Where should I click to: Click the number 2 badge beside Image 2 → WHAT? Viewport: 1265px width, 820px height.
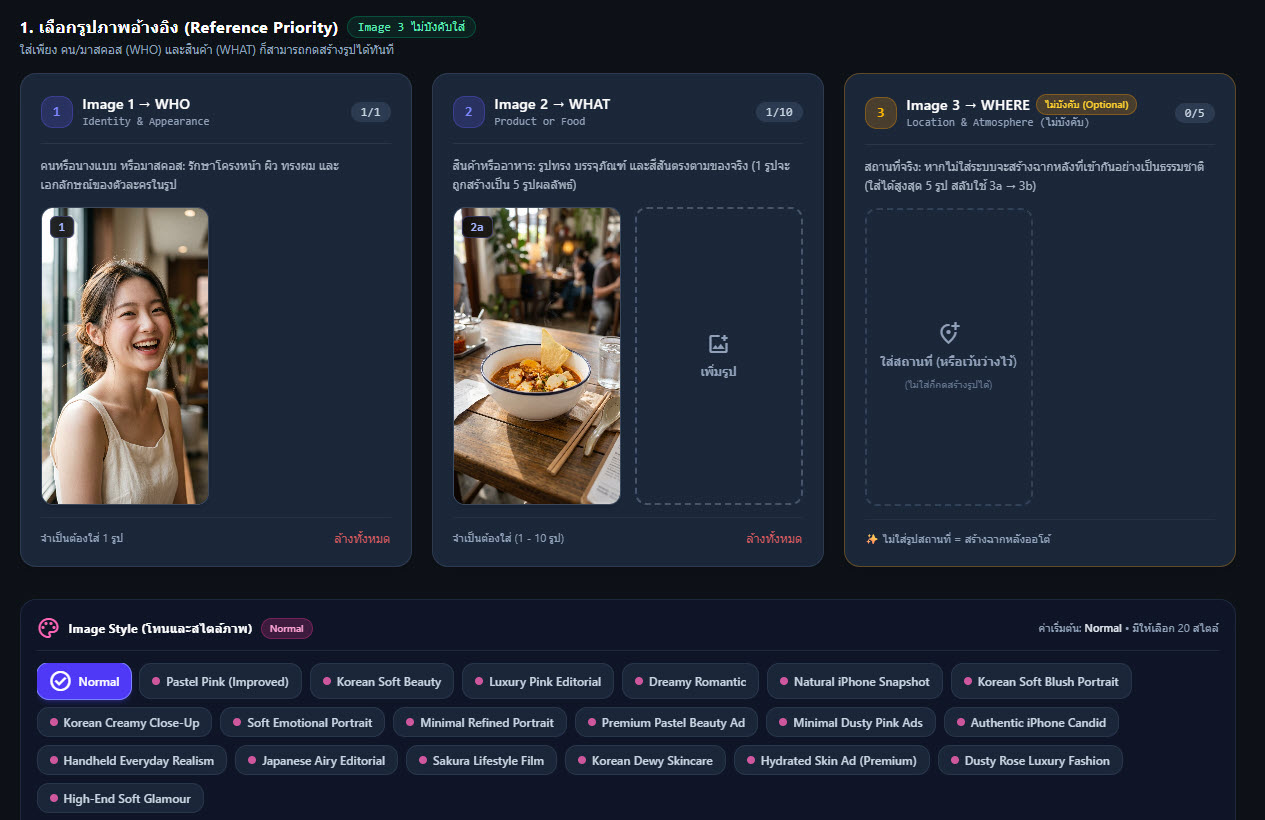(469, 112)
